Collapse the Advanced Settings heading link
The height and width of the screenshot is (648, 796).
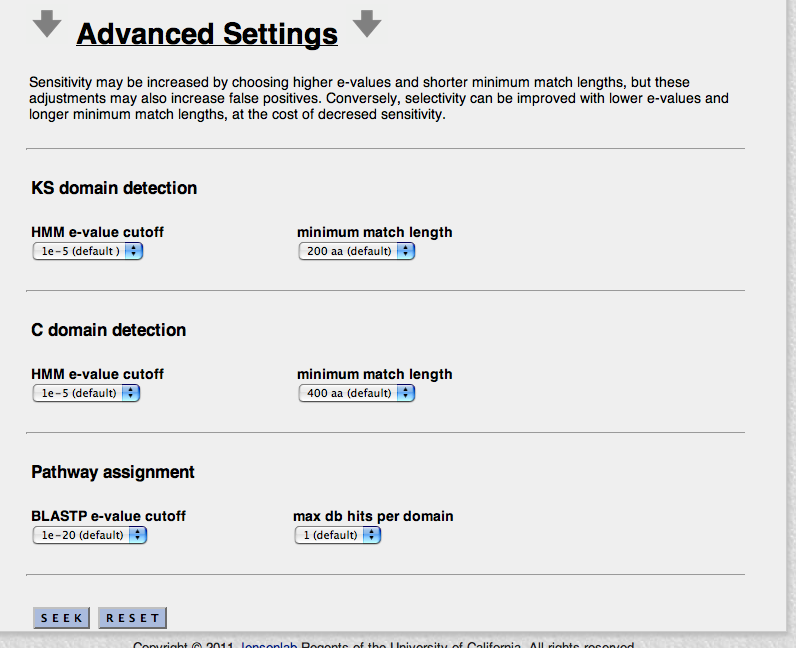click(207, 34)
